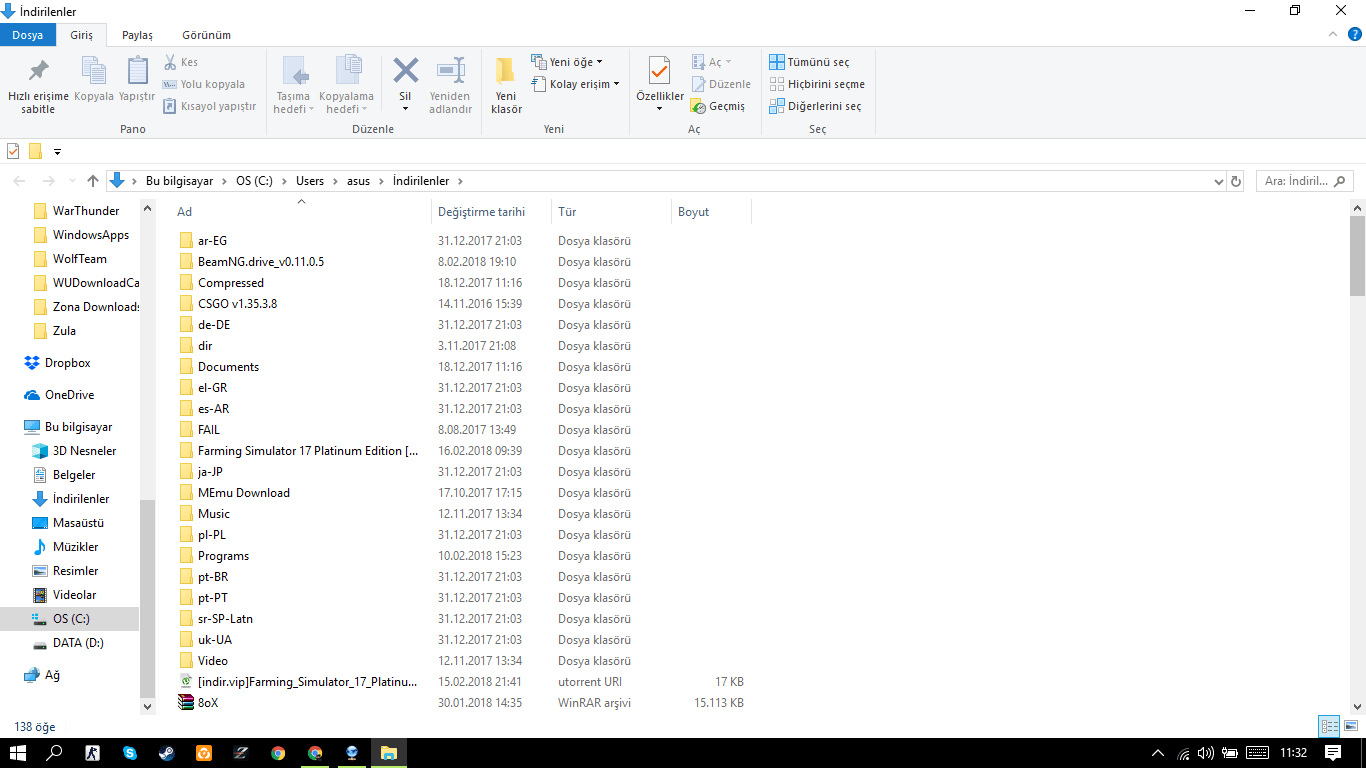Open the Dosya tab
Image resolution: width=1366 pixels, height=768 pixels.
28,35
